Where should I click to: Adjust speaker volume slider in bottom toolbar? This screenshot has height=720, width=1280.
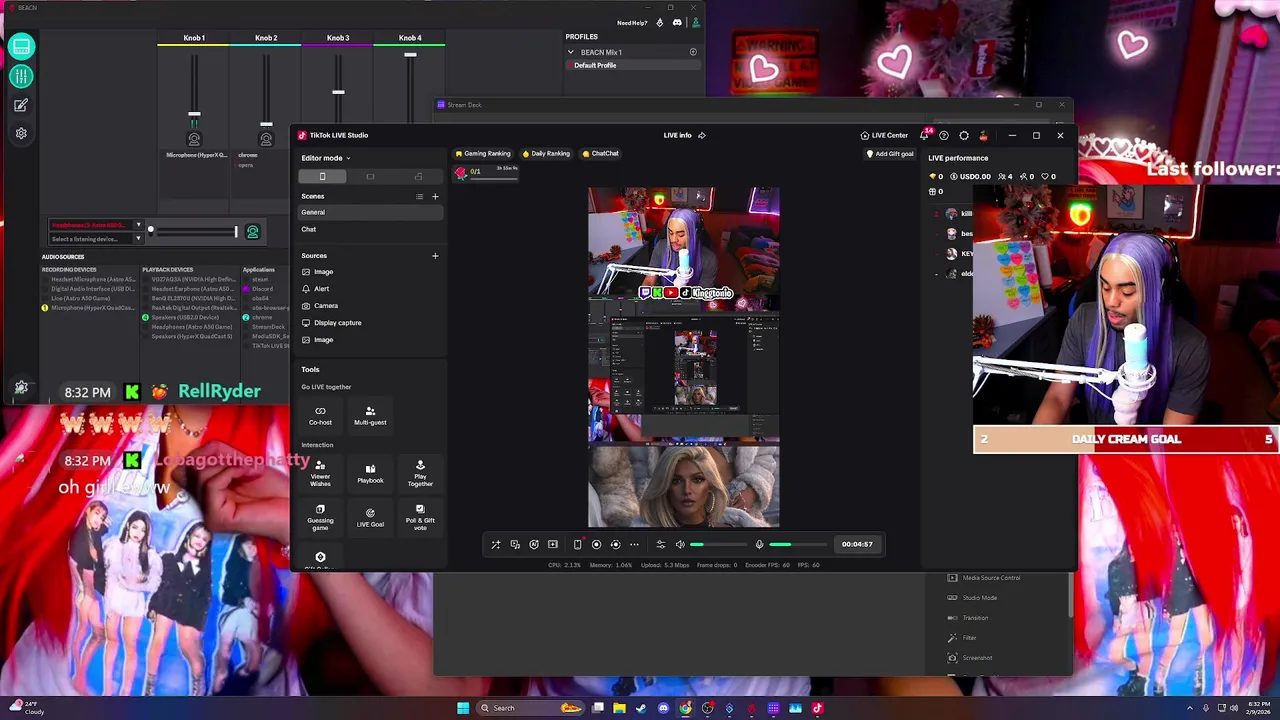click(718, 544)
